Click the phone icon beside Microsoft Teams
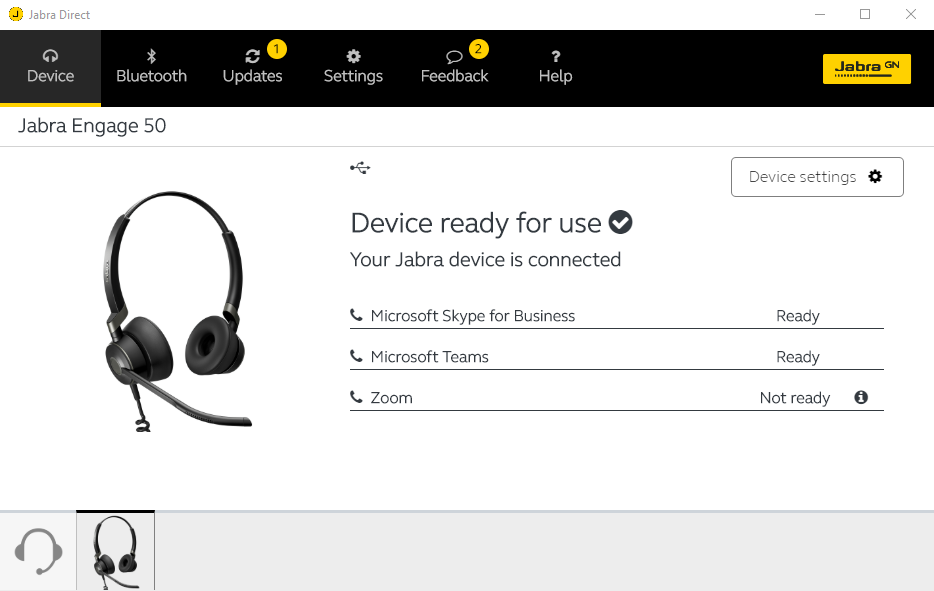The width and height of the screenshot is (934, 591). 356,356
